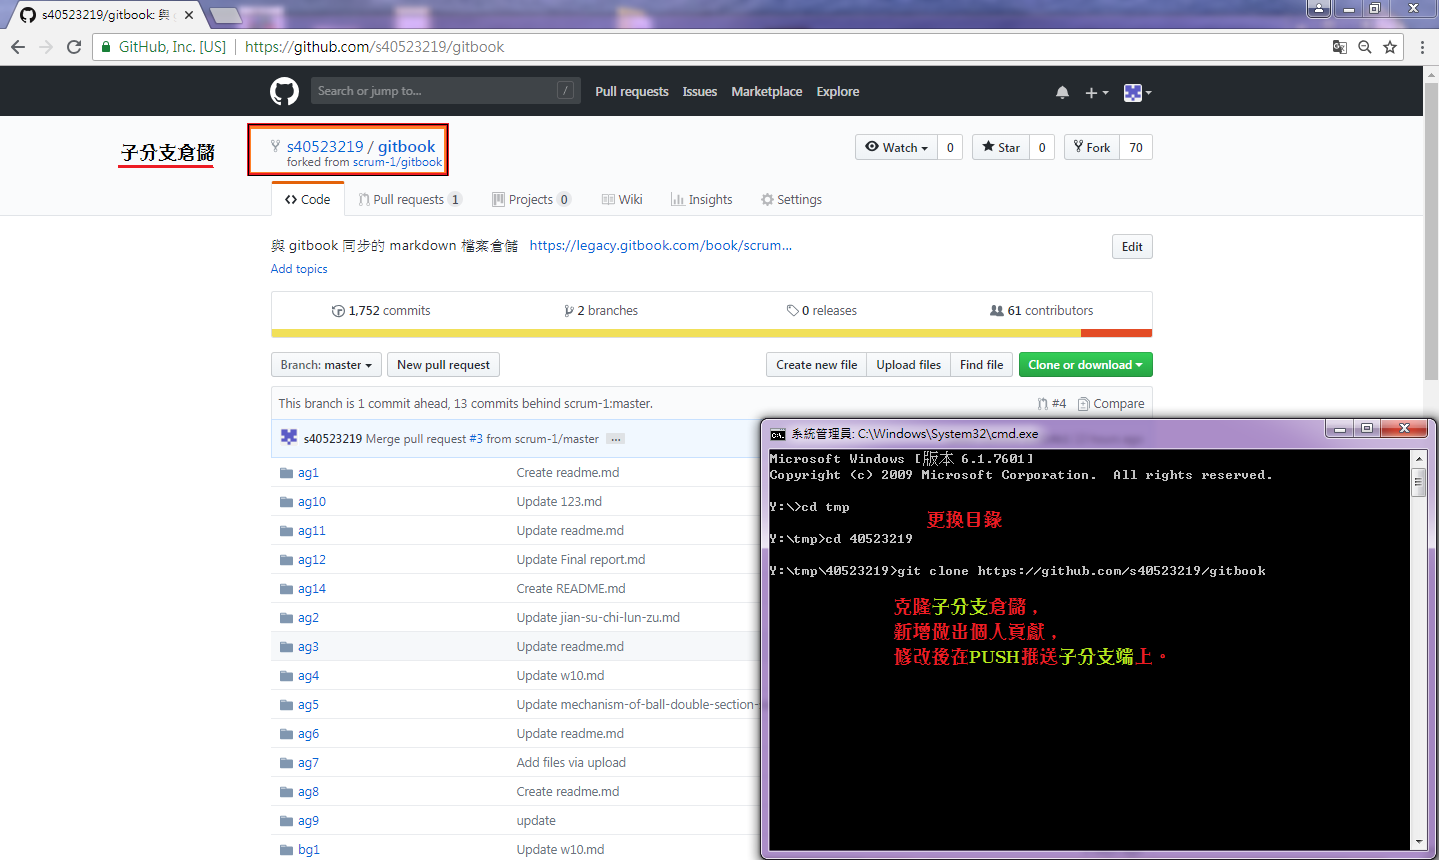Screen dimensions: 1439x860
Task: Click the translate page icon in address bar
Action: 1340,47
